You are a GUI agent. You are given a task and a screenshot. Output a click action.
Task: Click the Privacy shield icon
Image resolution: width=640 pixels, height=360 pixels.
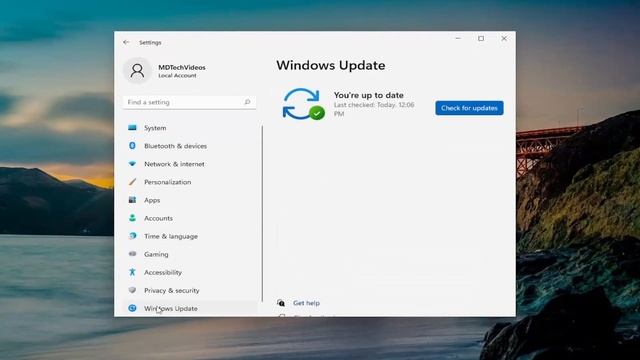pos(132,290)
